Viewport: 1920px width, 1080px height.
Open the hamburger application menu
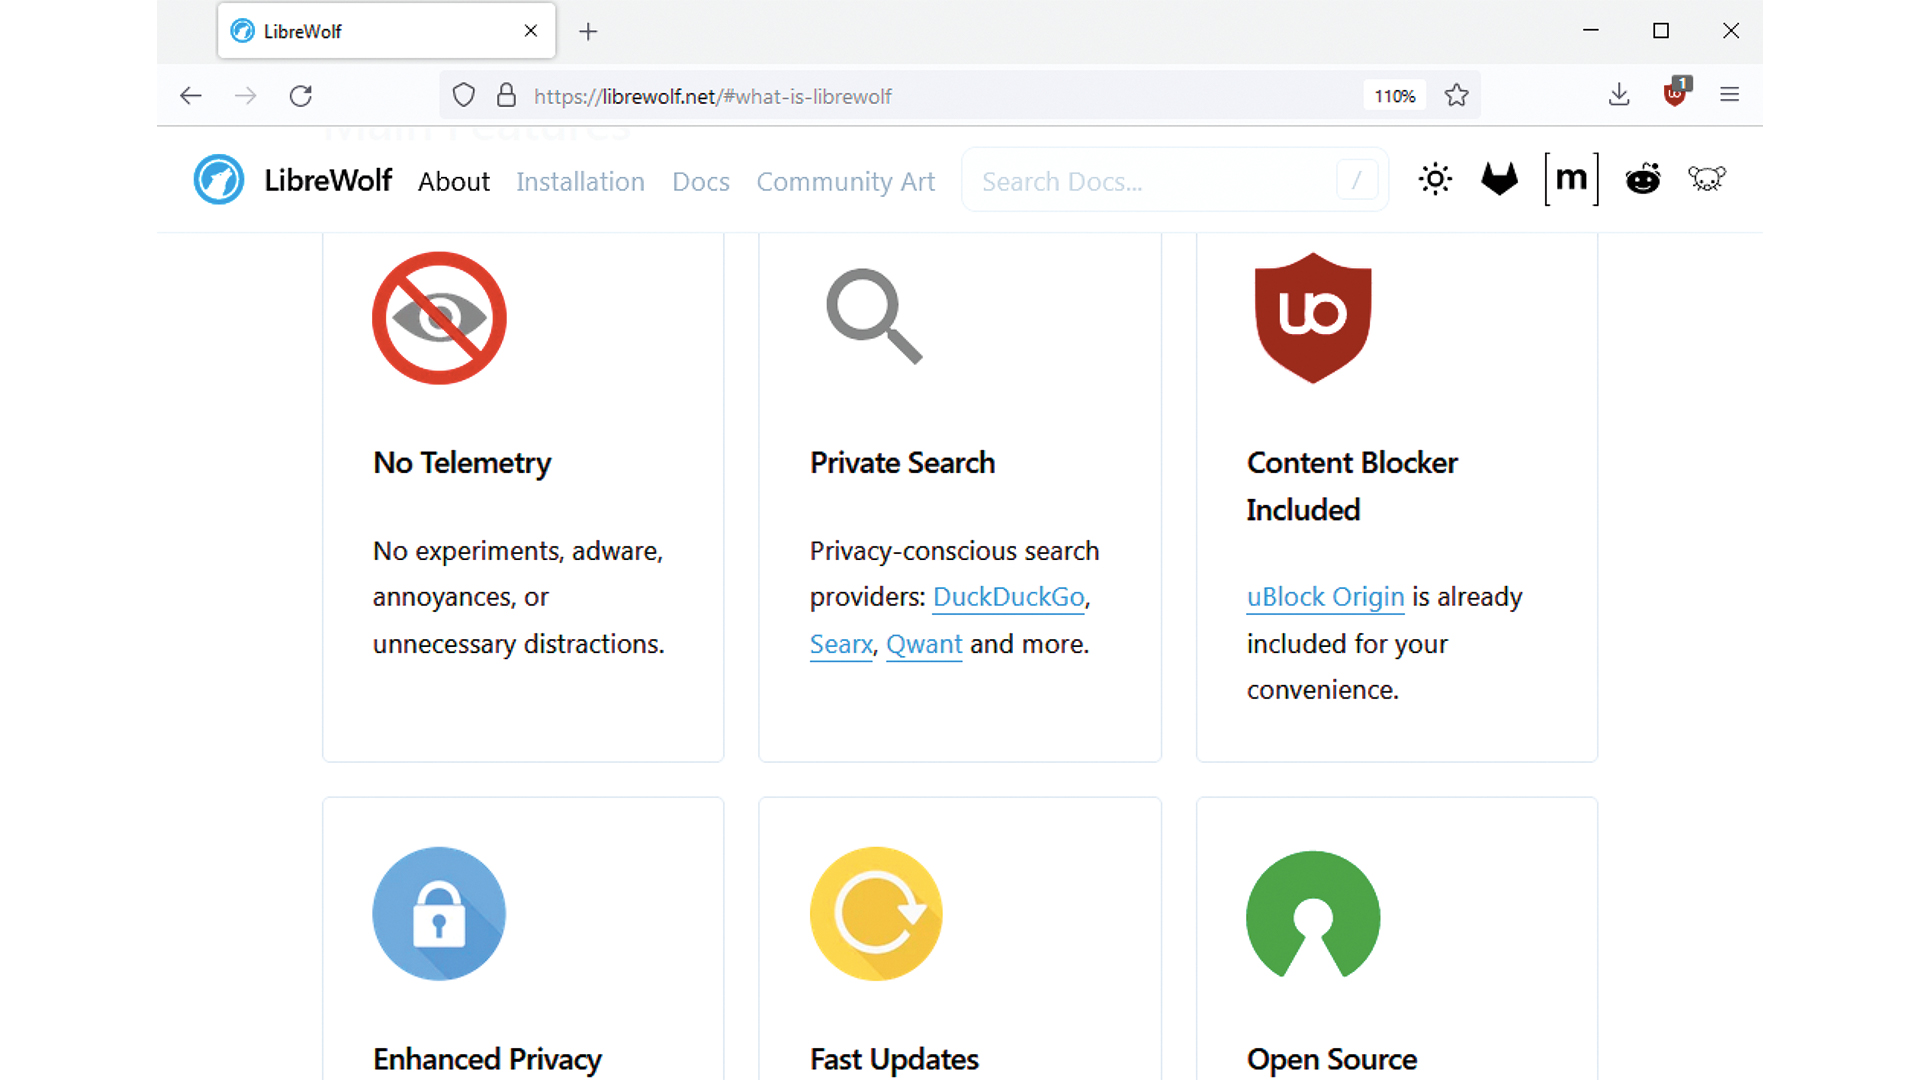point(1729,95)
